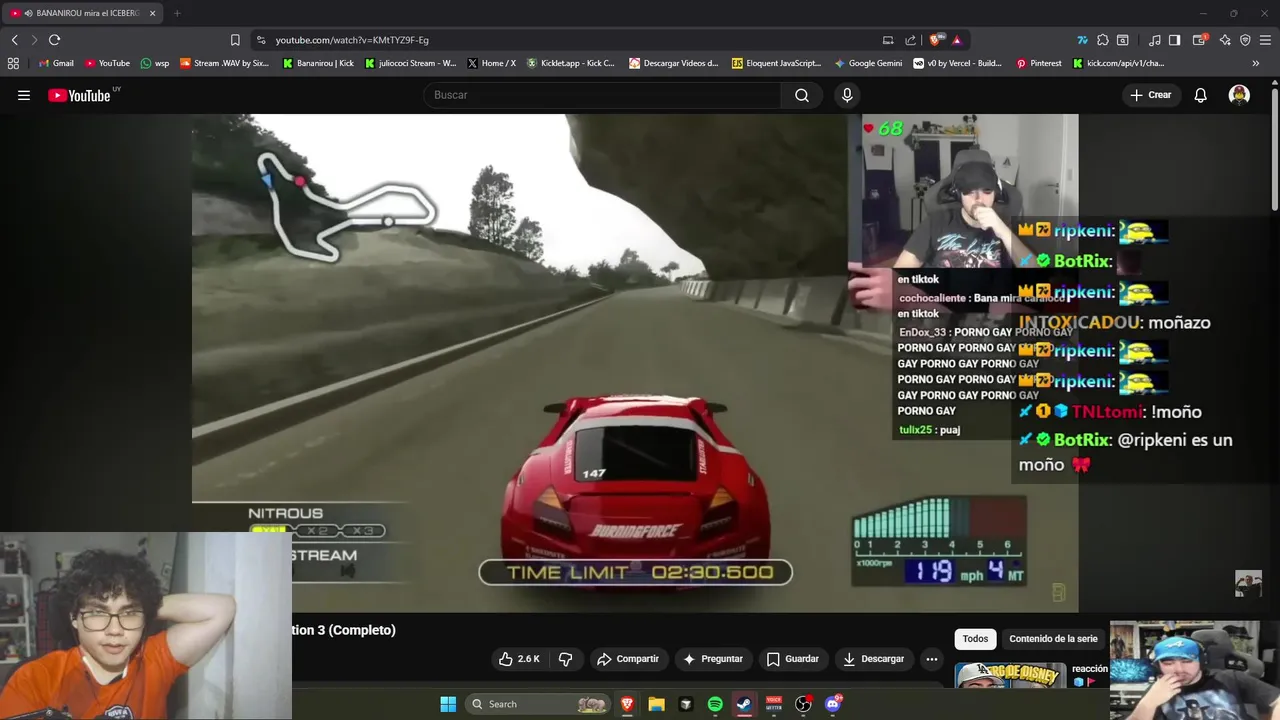Click the Windows taskbar Search box
The height and width of the screenshot is (720, 1280).
pos(540,704)
